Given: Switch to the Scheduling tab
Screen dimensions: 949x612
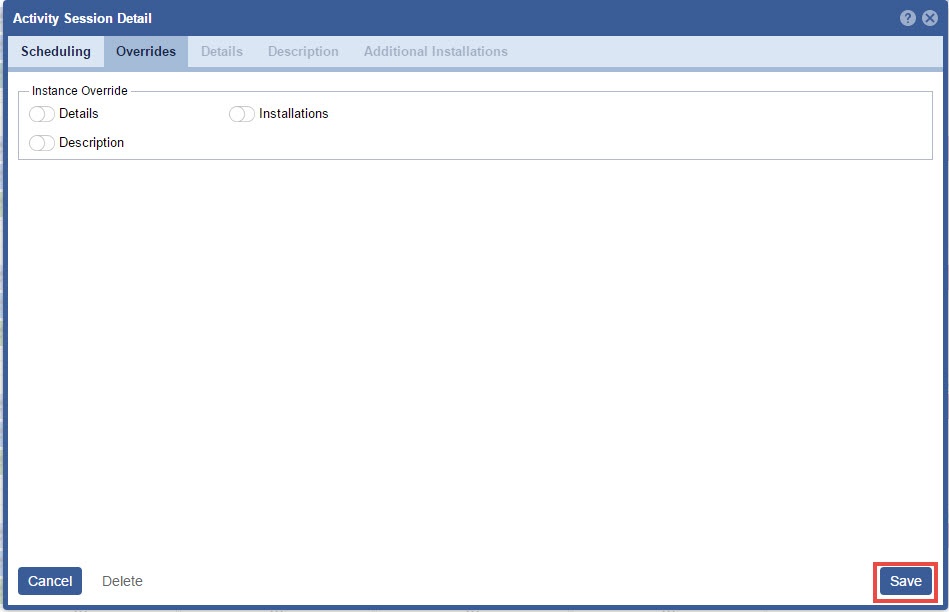Looking at the screenshot, I should pyautogui.click(x=56, y=51).
